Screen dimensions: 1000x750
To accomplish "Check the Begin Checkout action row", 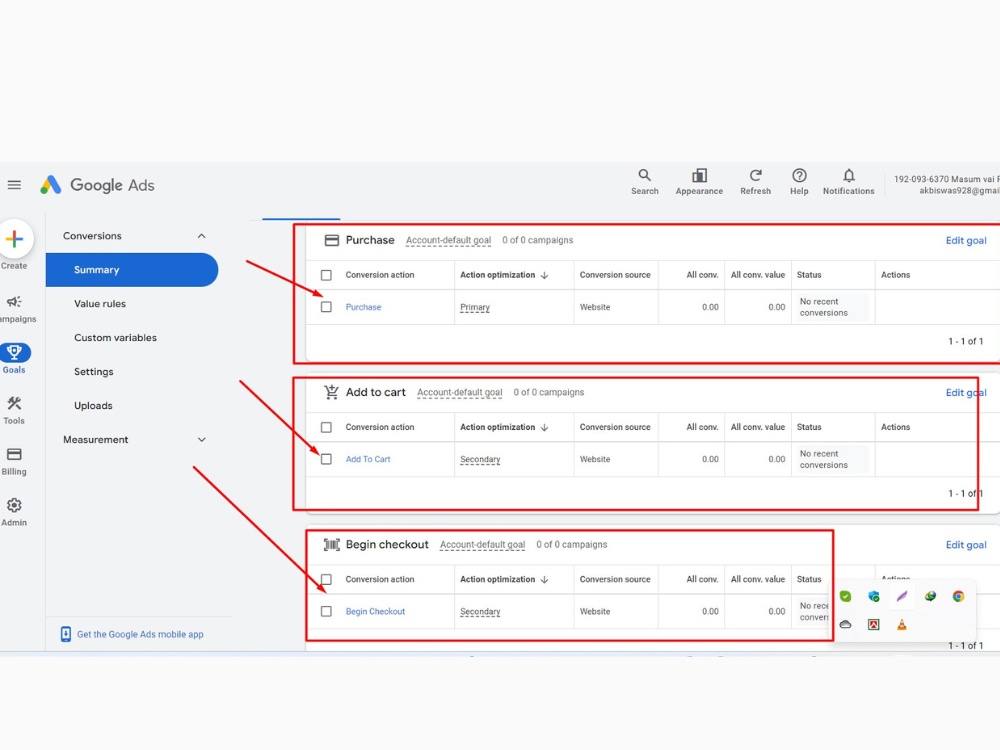I will 327,611.
